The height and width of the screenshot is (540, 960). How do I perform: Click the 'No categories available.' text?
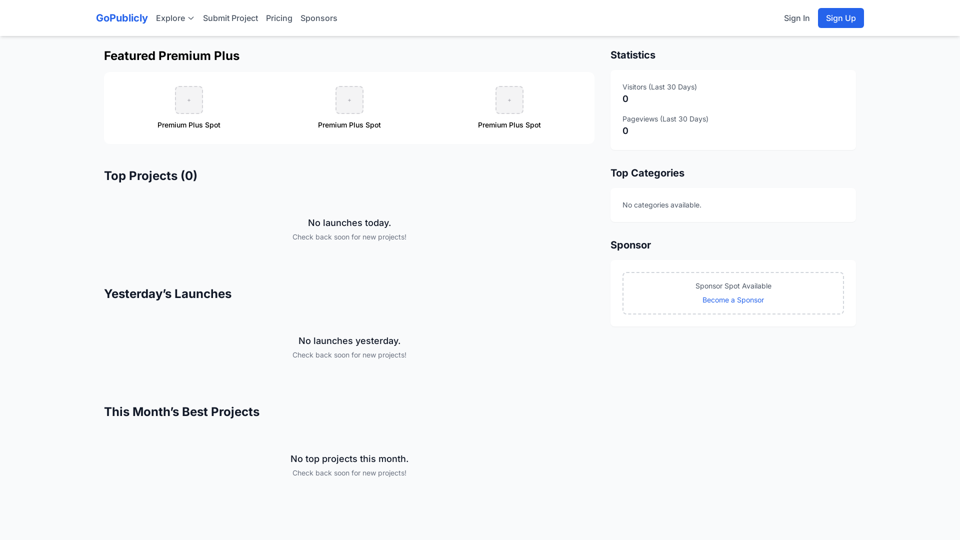[x=661, y=205]
